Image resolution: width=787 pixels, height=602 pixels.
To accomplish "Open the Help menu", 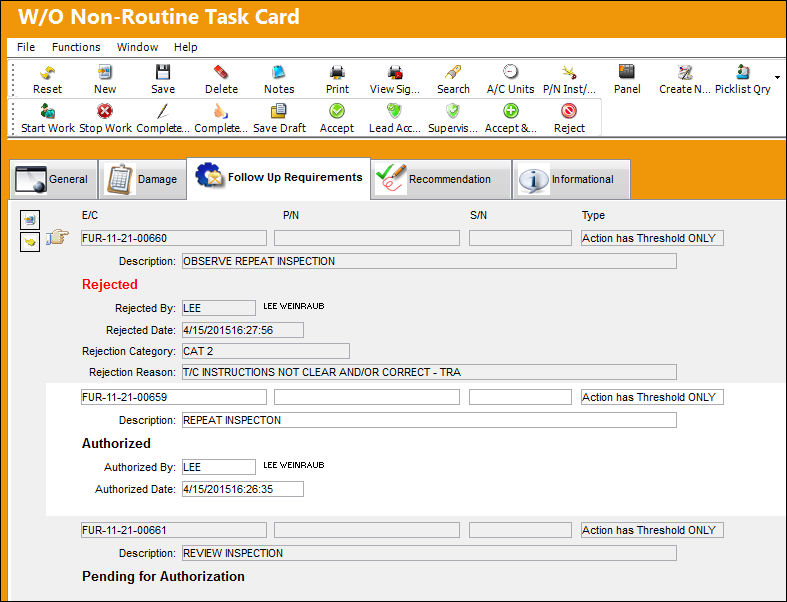I will tap(185, 47).
